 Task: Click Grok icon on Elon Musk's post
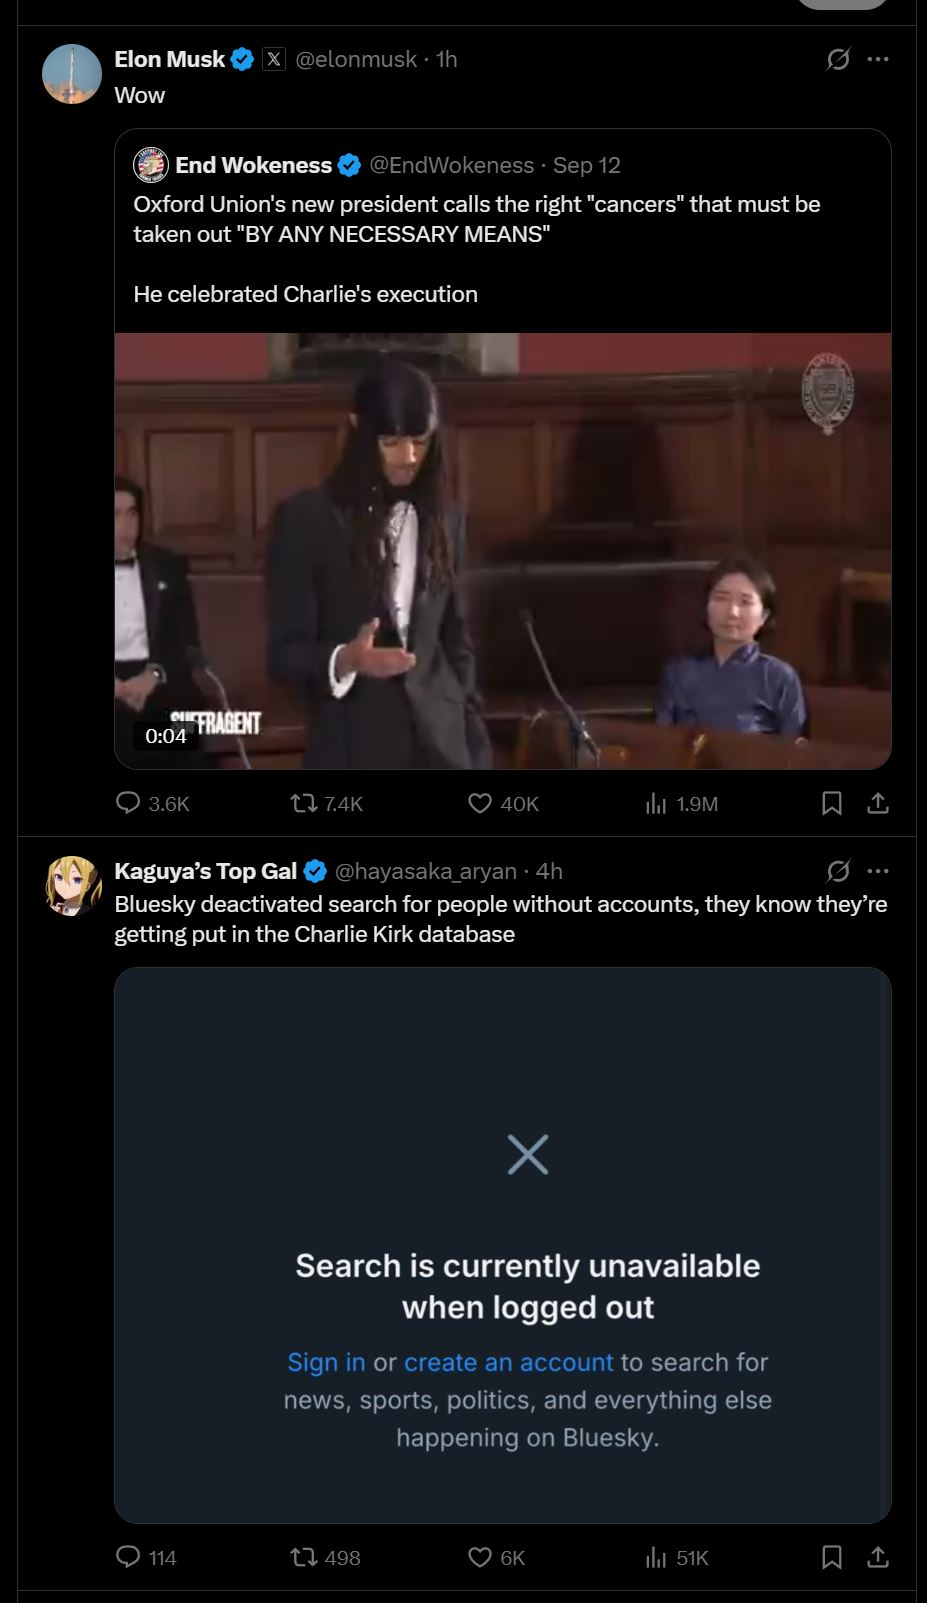[x=838, y=60]
